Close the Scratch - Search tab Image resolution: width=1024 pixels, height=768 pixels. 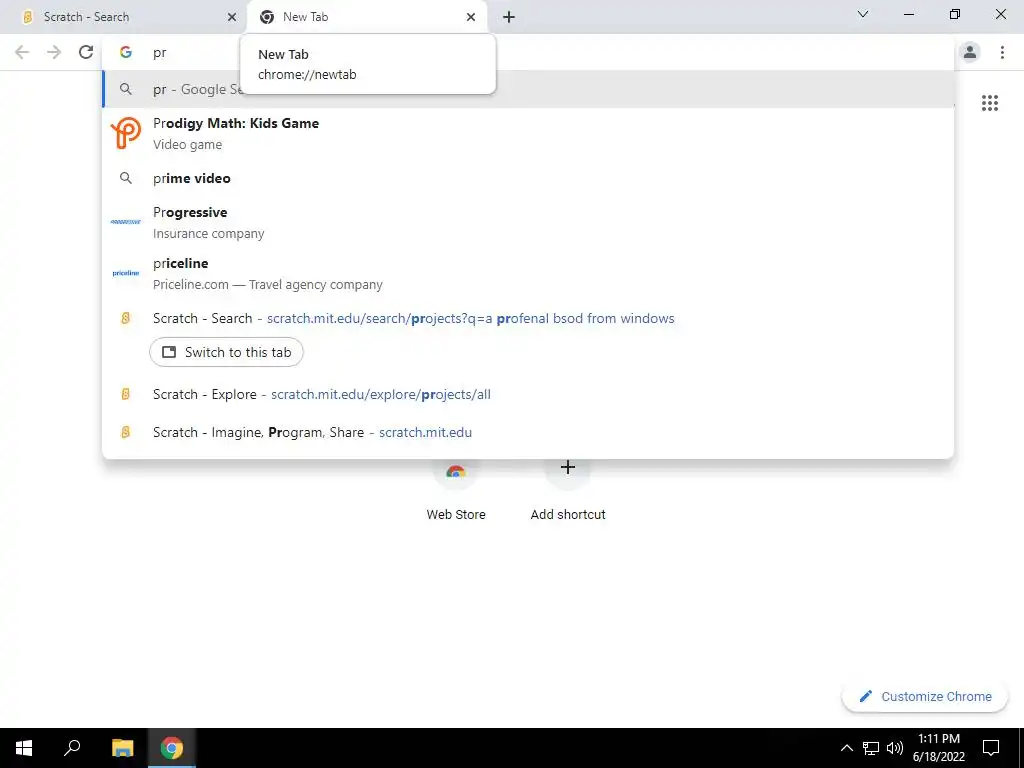coord(232,17)
